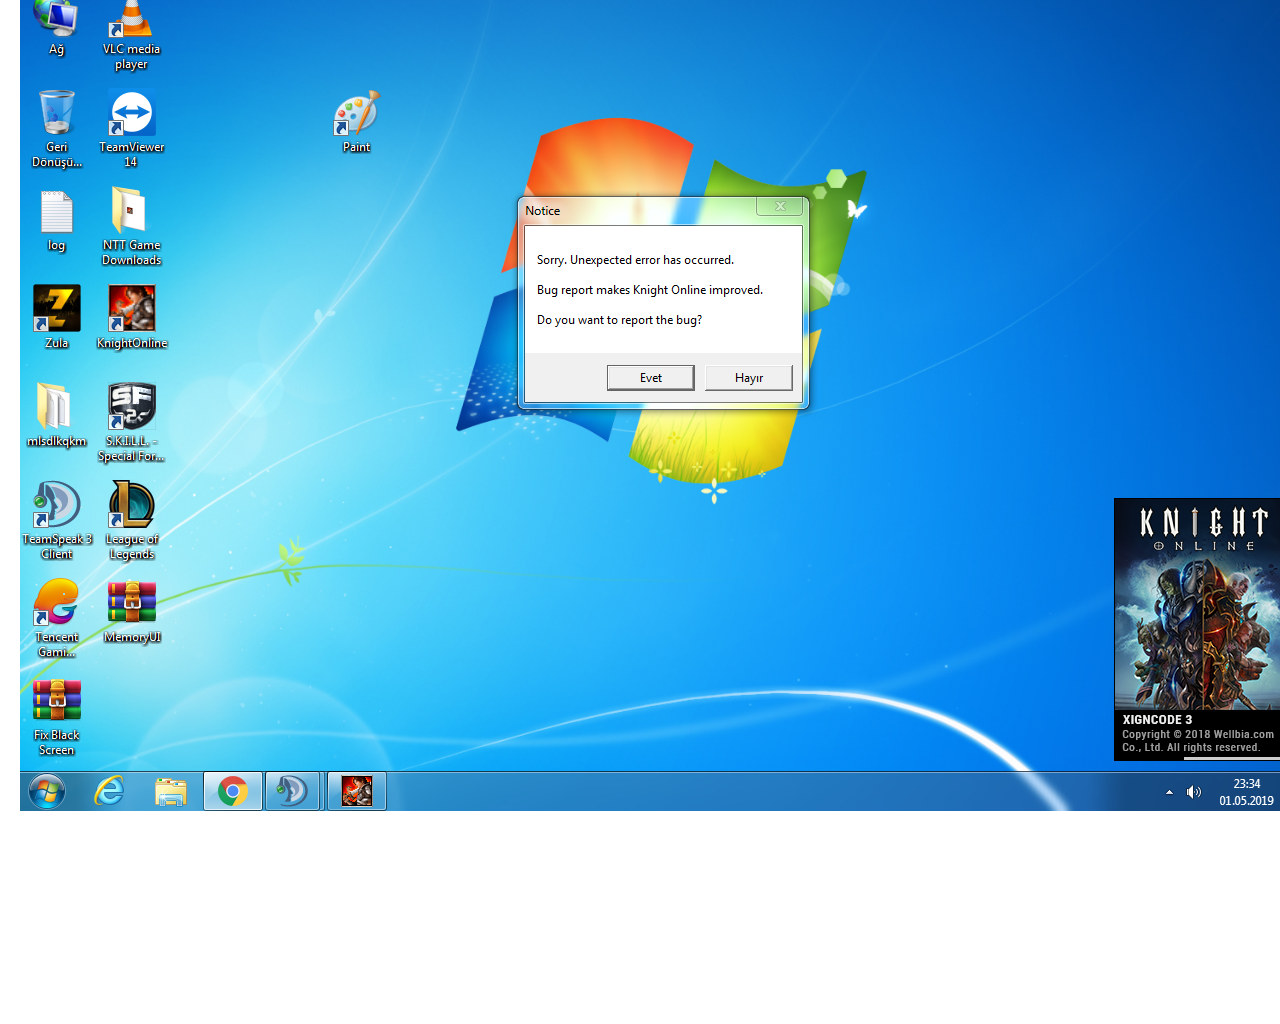Viewport: 1280px width, 1024px height.
Task: Select the League of Legends shortcut
Action: (132, 520)
